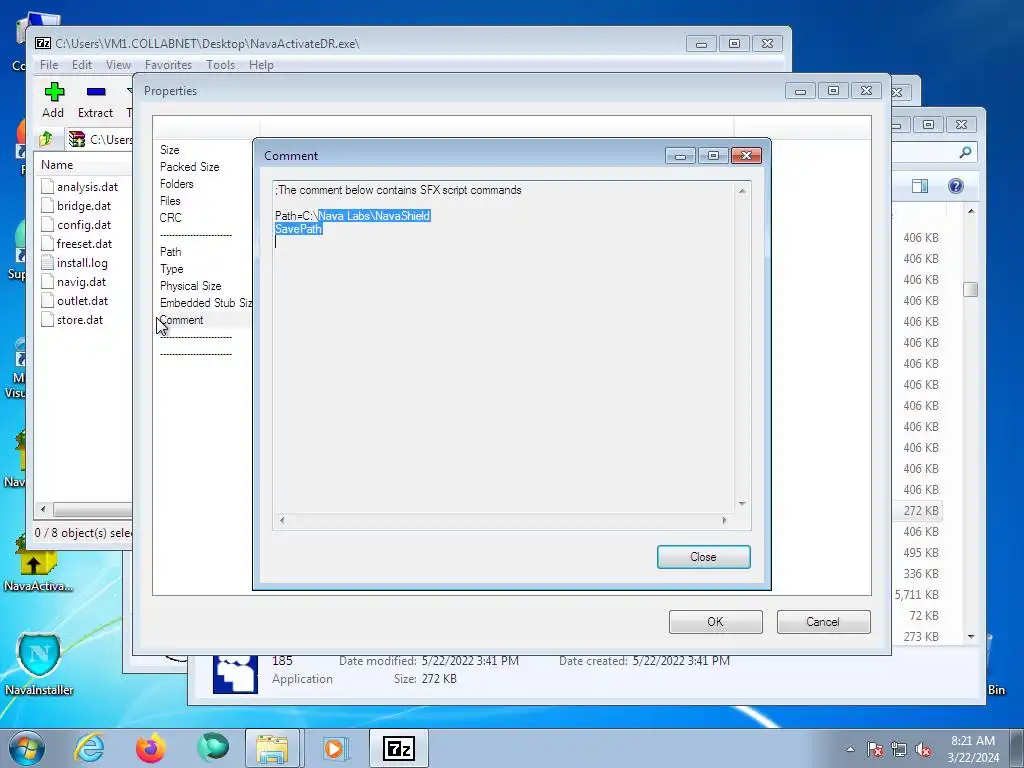Launch Firefox from the taskbar
1024x768 pixels.
click(x=151, y=748)
